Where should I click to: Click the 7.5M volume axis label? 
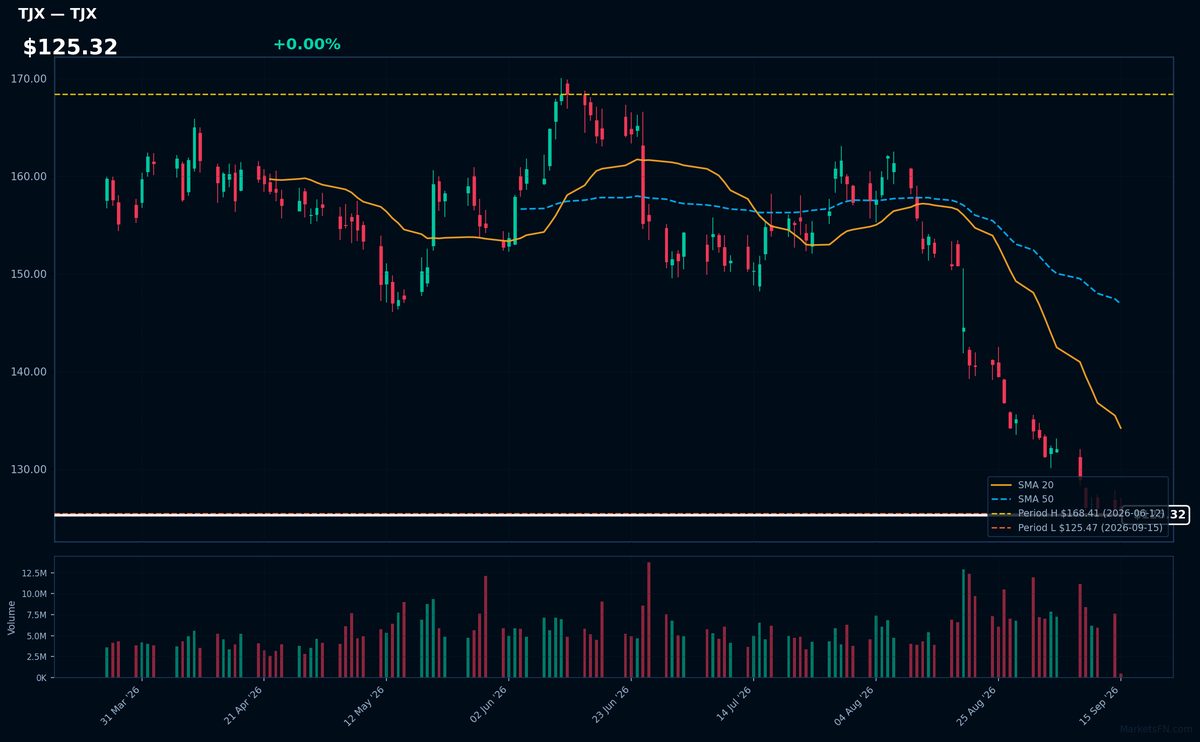click(x=35, y=615)
